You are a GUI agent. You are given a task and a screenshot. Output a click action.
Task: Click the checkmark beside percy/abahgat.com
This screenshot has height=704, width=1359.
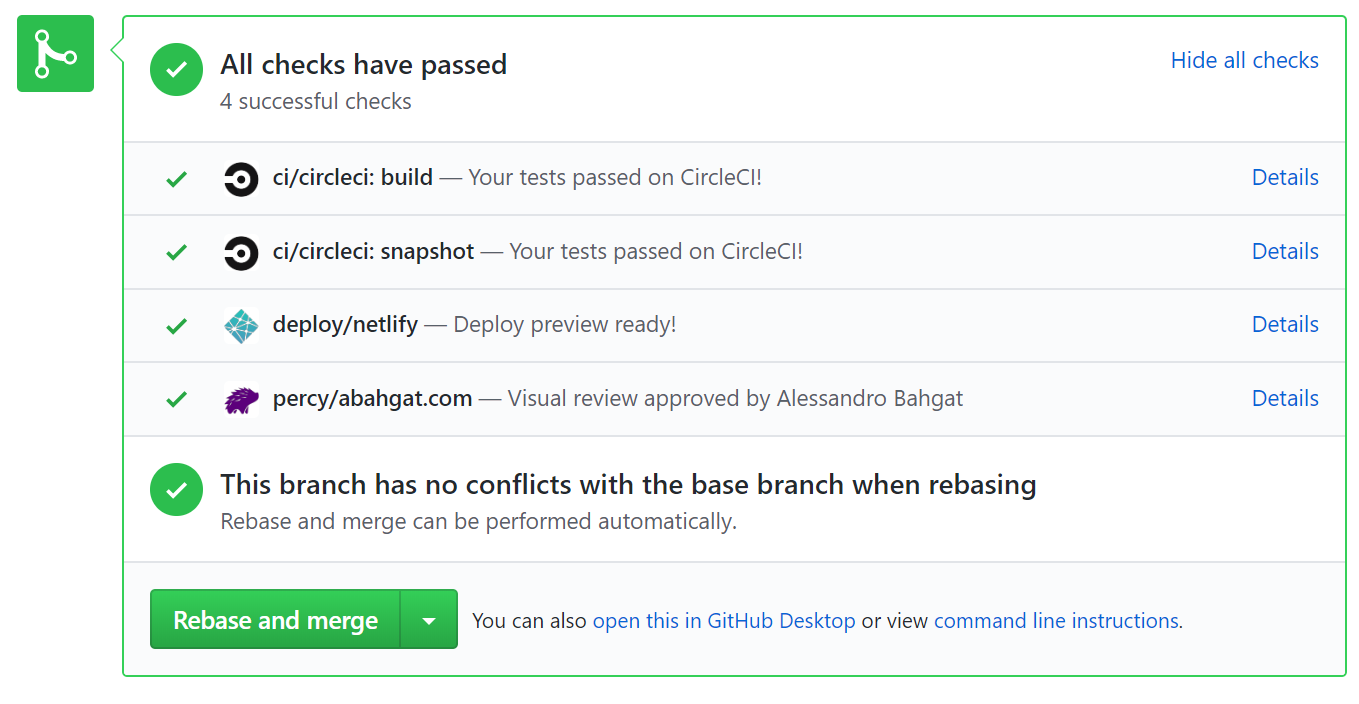(x=176, y=398)
